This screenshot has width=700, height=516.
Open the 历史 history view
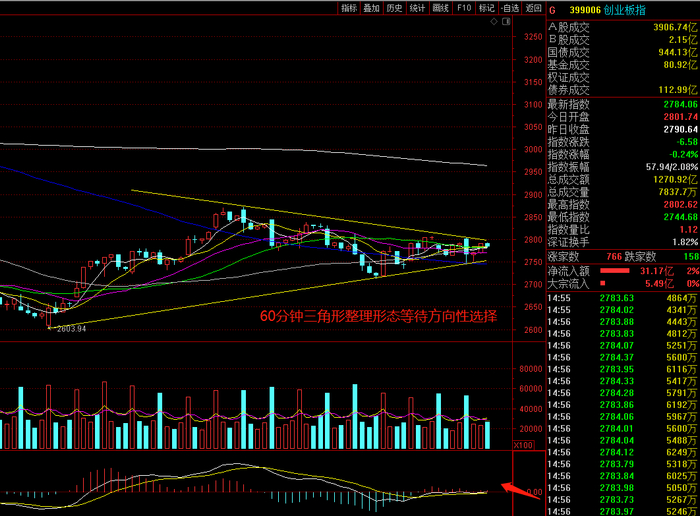(x=395, y=8)
